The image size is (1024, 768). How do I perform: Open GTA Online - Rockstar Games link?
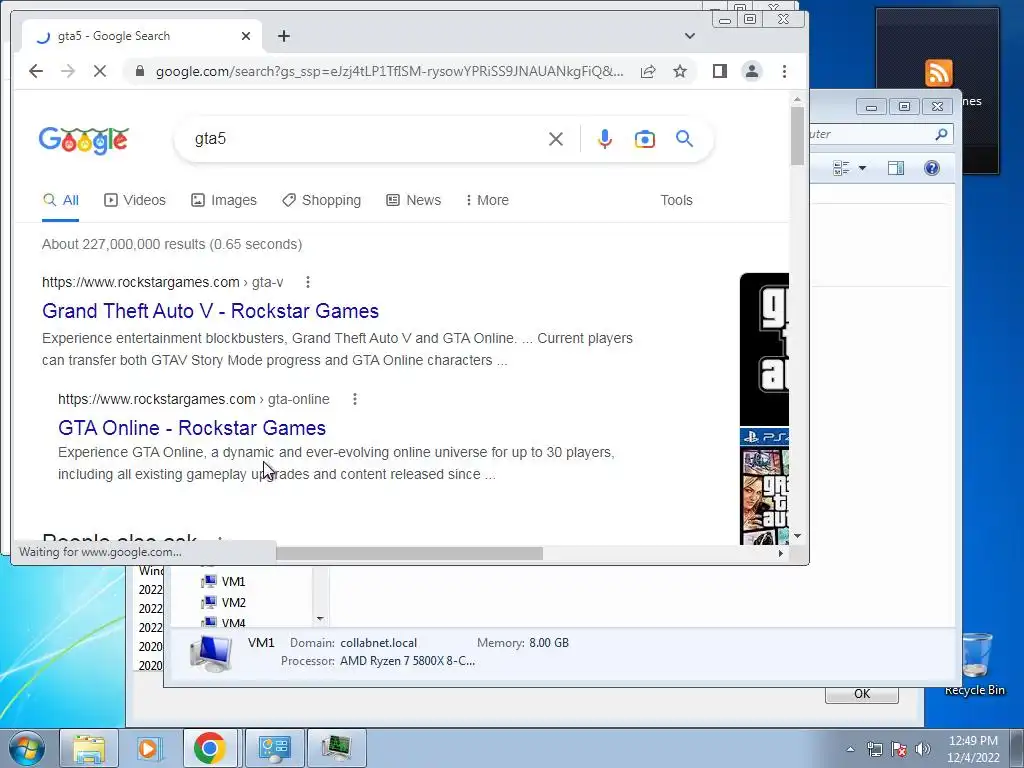pos(192,428)
